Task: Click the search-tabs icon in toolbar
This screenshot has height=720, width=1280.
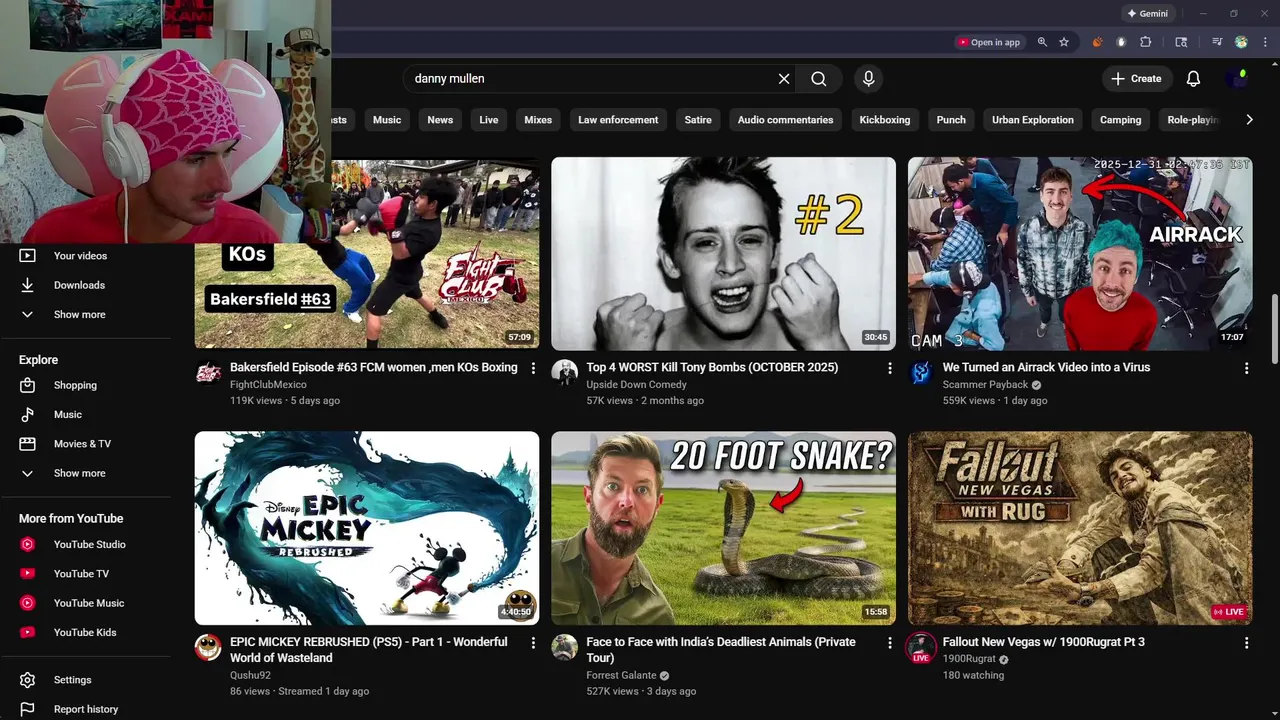Action: pyautogui.click(x=1181, y=42)
